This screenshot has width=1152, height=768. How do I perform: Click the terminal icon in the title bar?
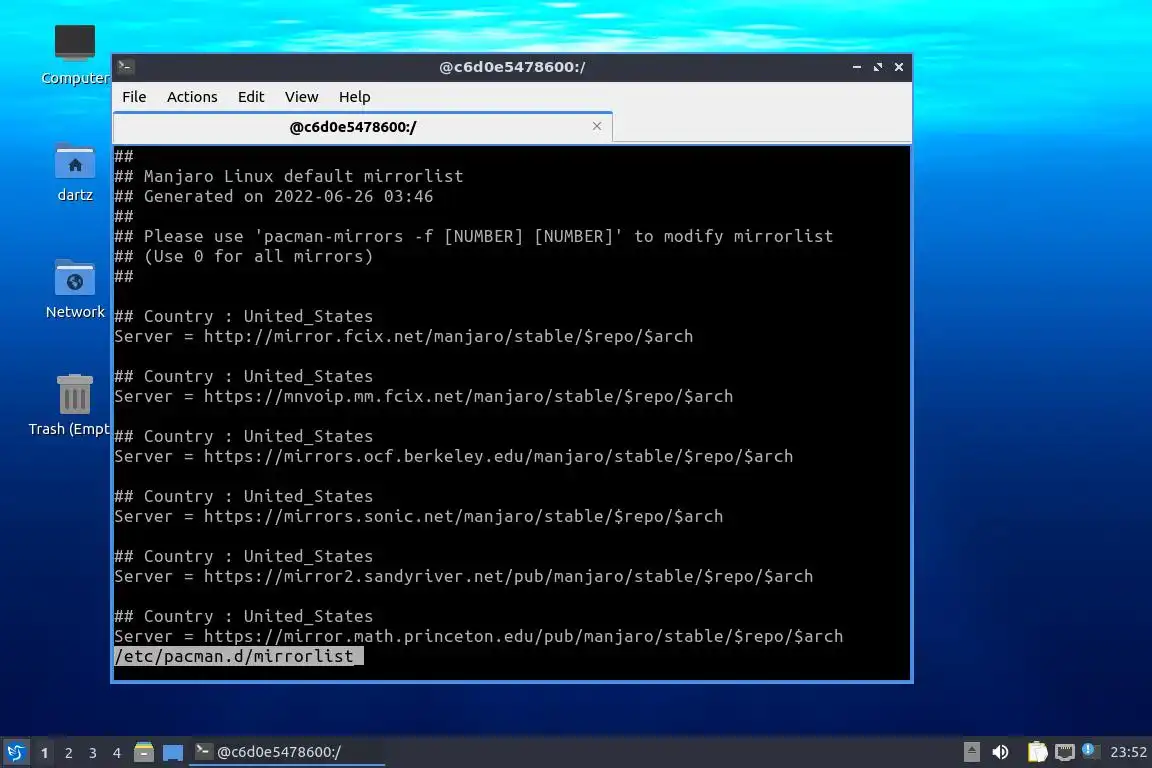[x=126, y=67]
